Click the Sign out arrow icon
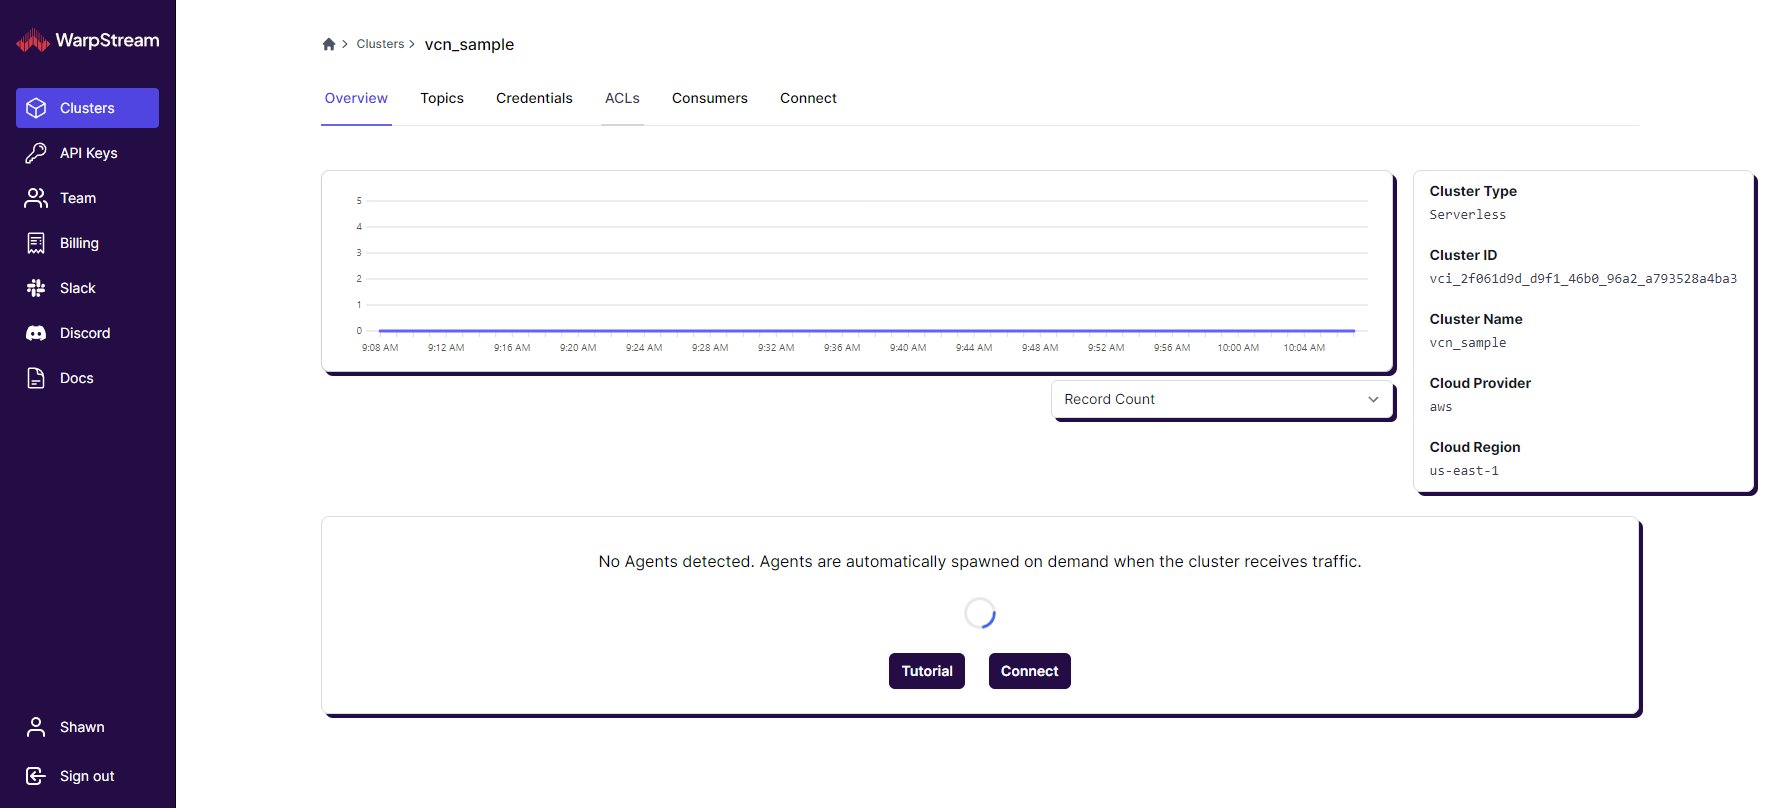The width and height of the screenshot is (1784, 808). [x=36, y=776]
